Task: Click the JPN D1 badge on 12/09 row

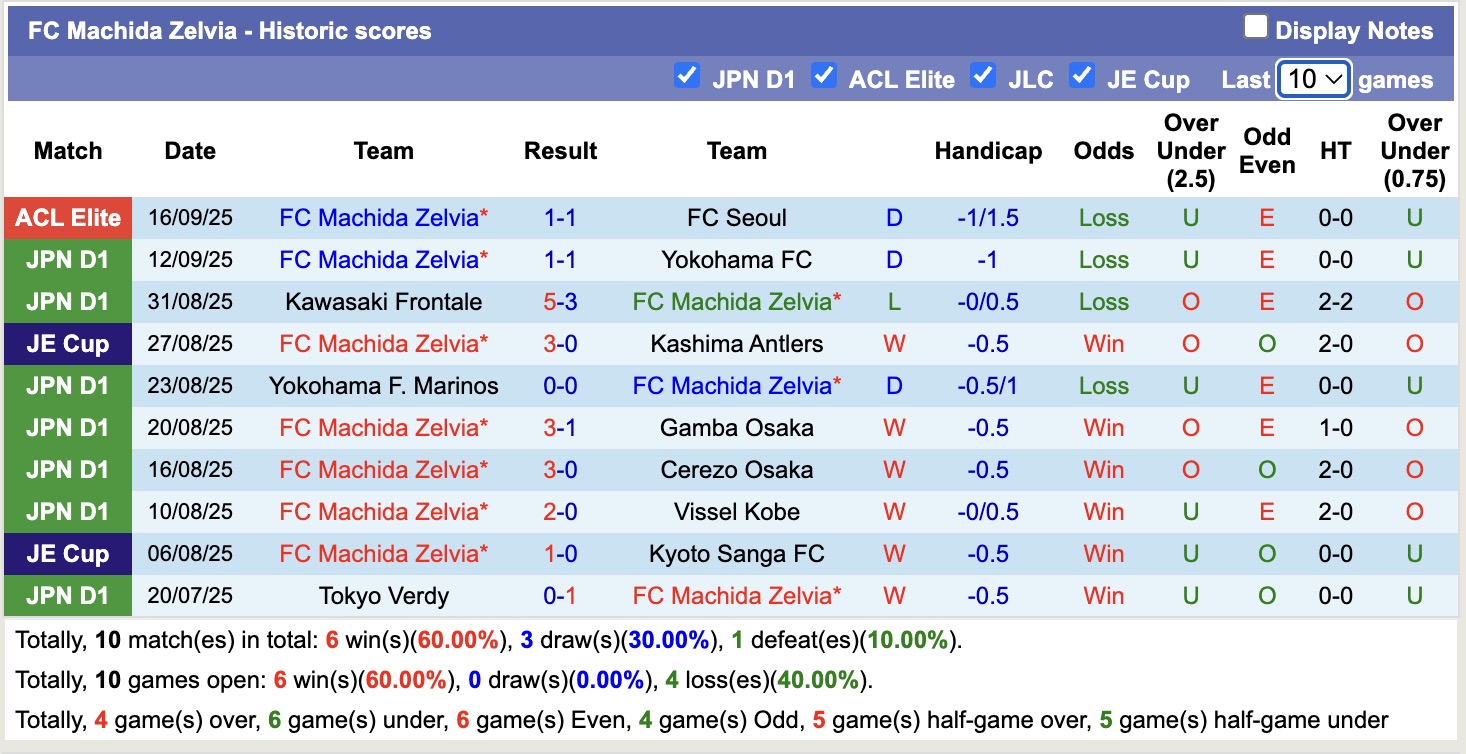Action: (x=68, y=260)
